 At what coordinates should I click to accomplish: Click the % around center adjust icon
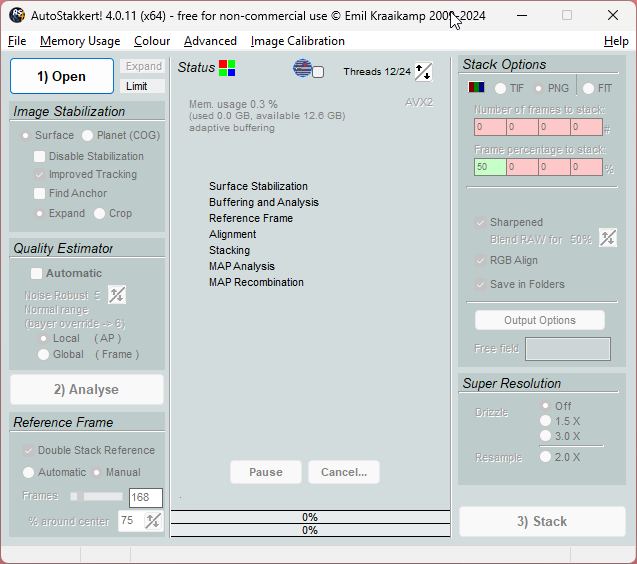pyautogui.click(x=153, y=521)
